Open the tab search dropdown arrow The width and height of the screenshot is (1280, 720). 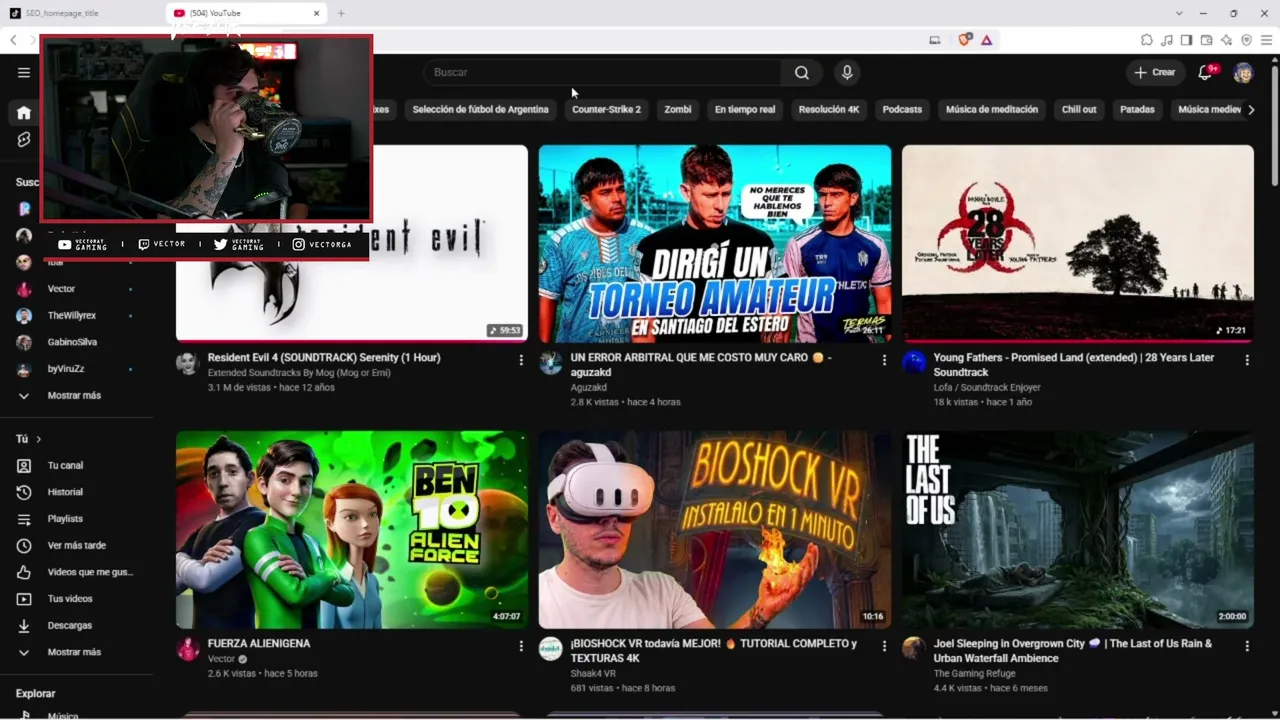1179,13
